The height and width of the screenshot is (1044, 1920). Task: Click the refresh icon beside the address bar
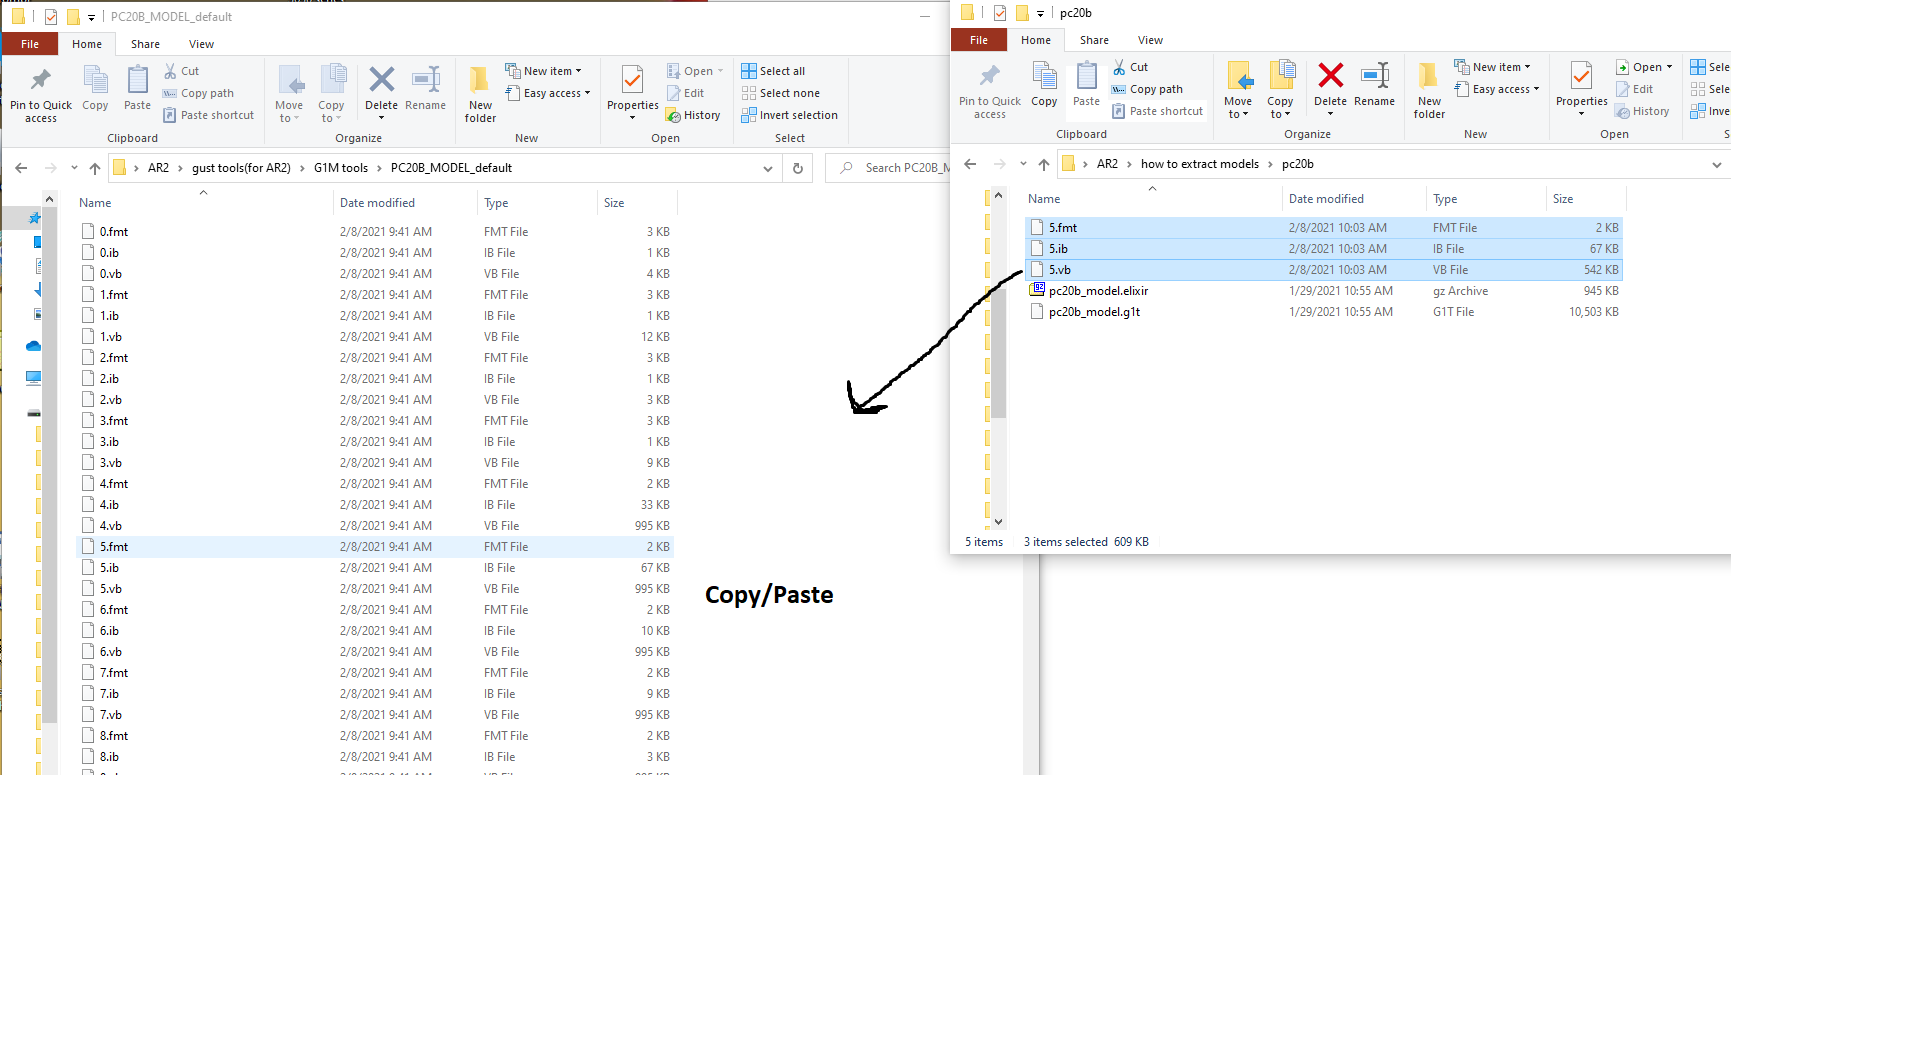(x=798, y=168)
